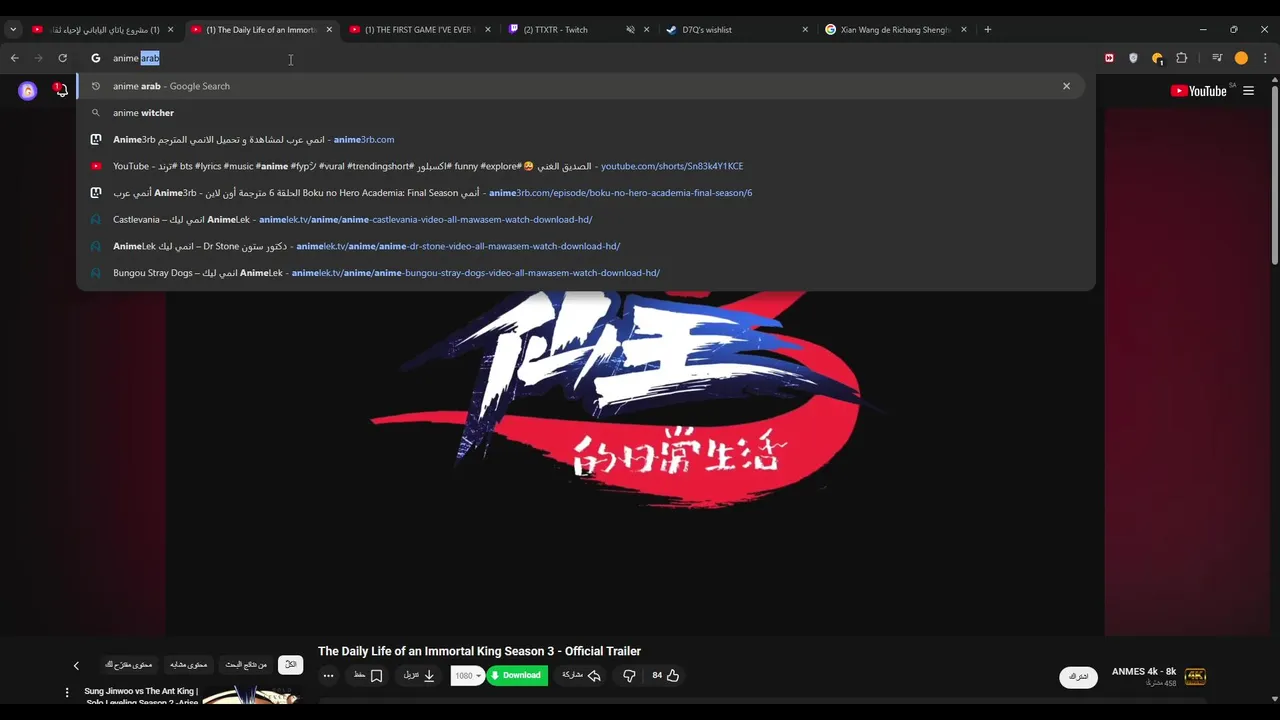Save the video with the bookmark button
The width and height of the screenshot is (1280, 720).
pyautogui.click(x=368, y=676)
